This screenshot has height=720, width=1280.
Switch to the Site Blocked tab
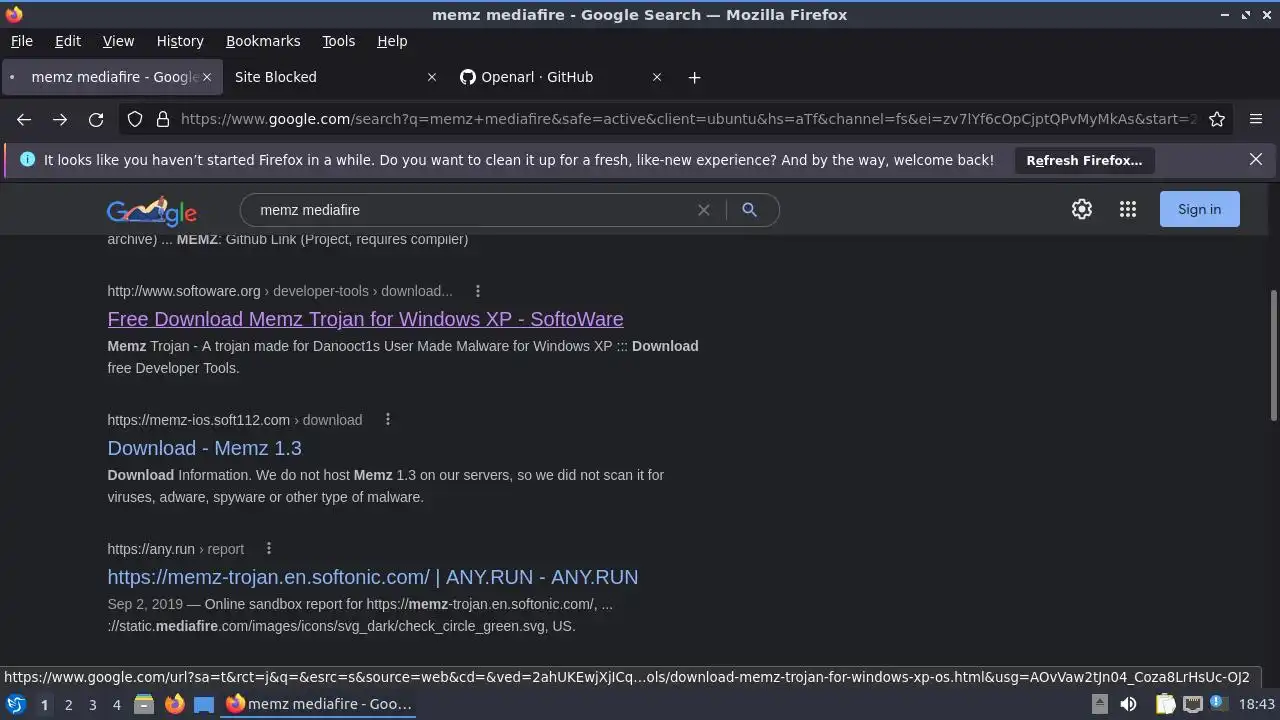pos(325,77)
